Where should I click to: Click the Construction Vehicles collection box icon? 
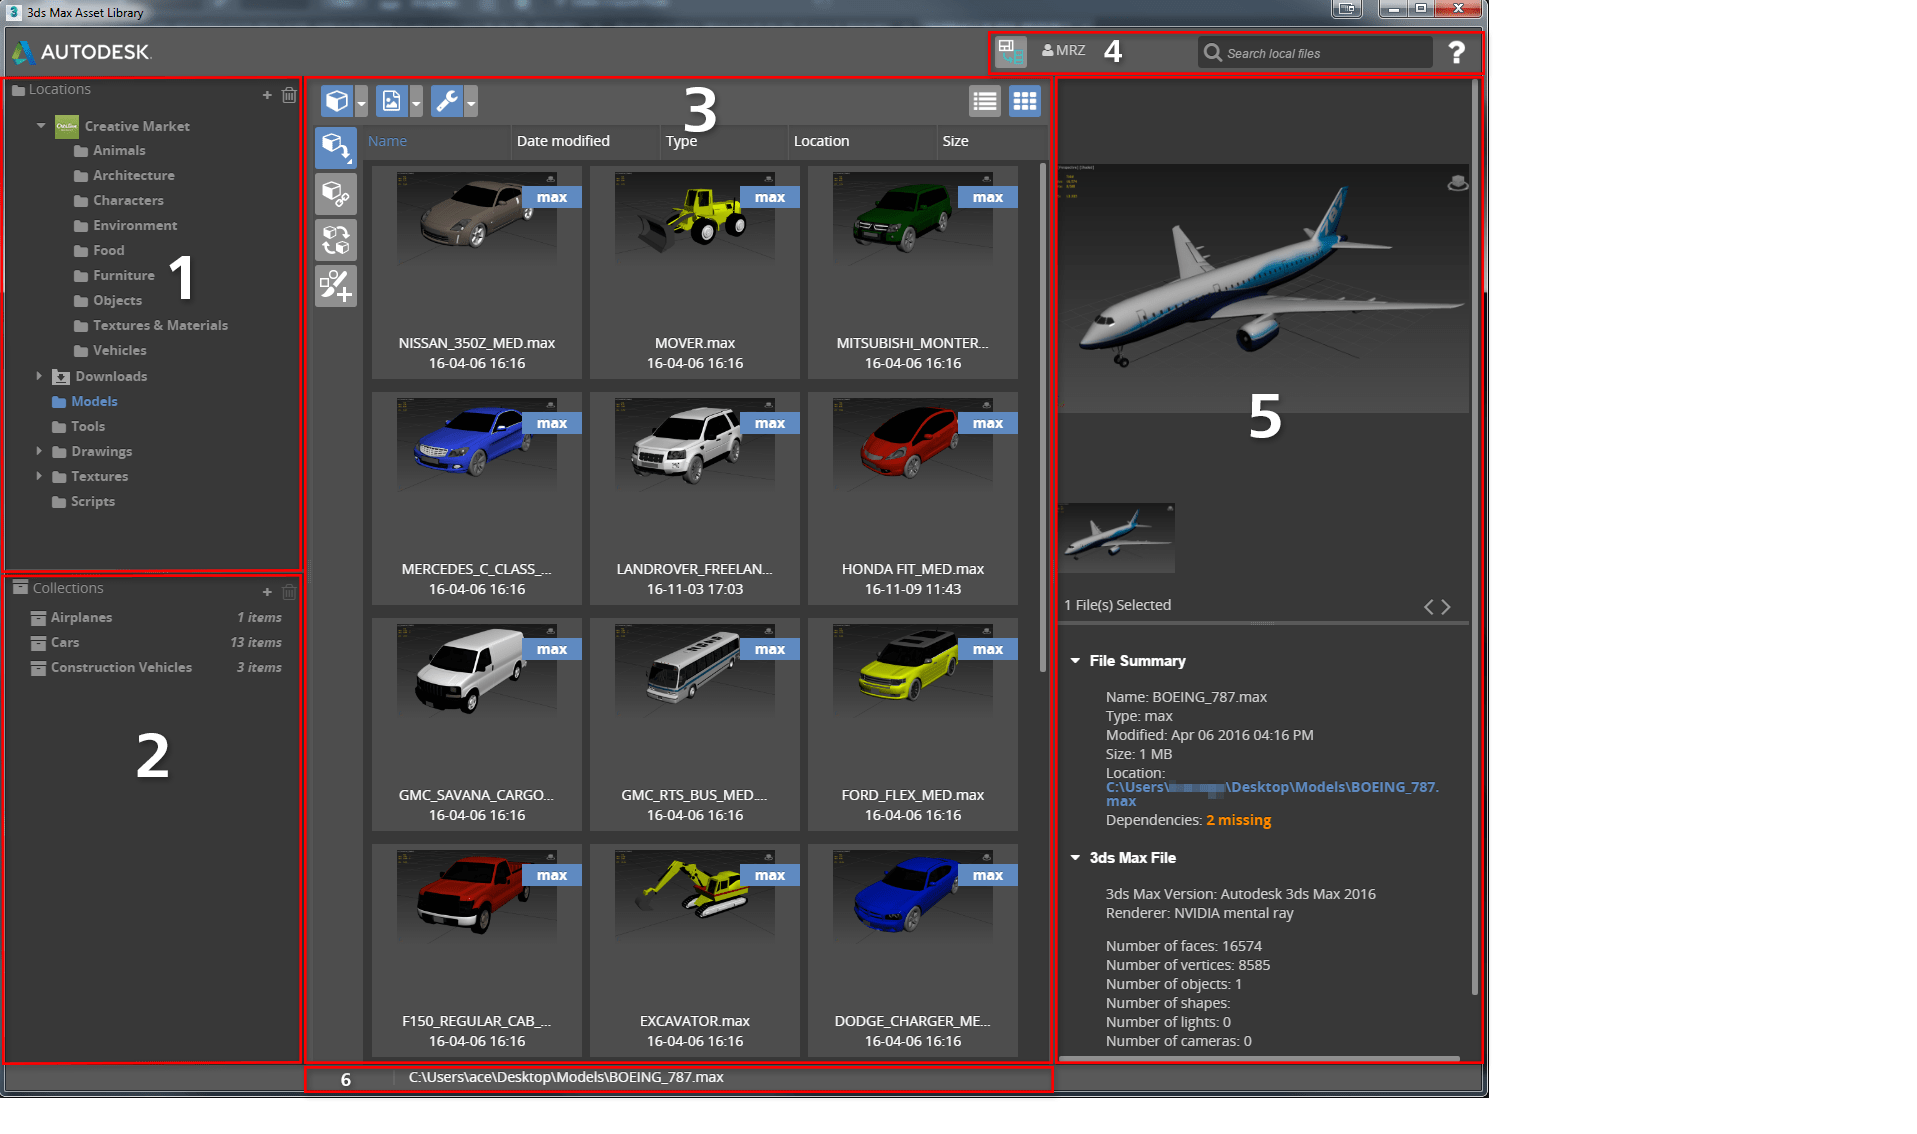click(39, 668)
